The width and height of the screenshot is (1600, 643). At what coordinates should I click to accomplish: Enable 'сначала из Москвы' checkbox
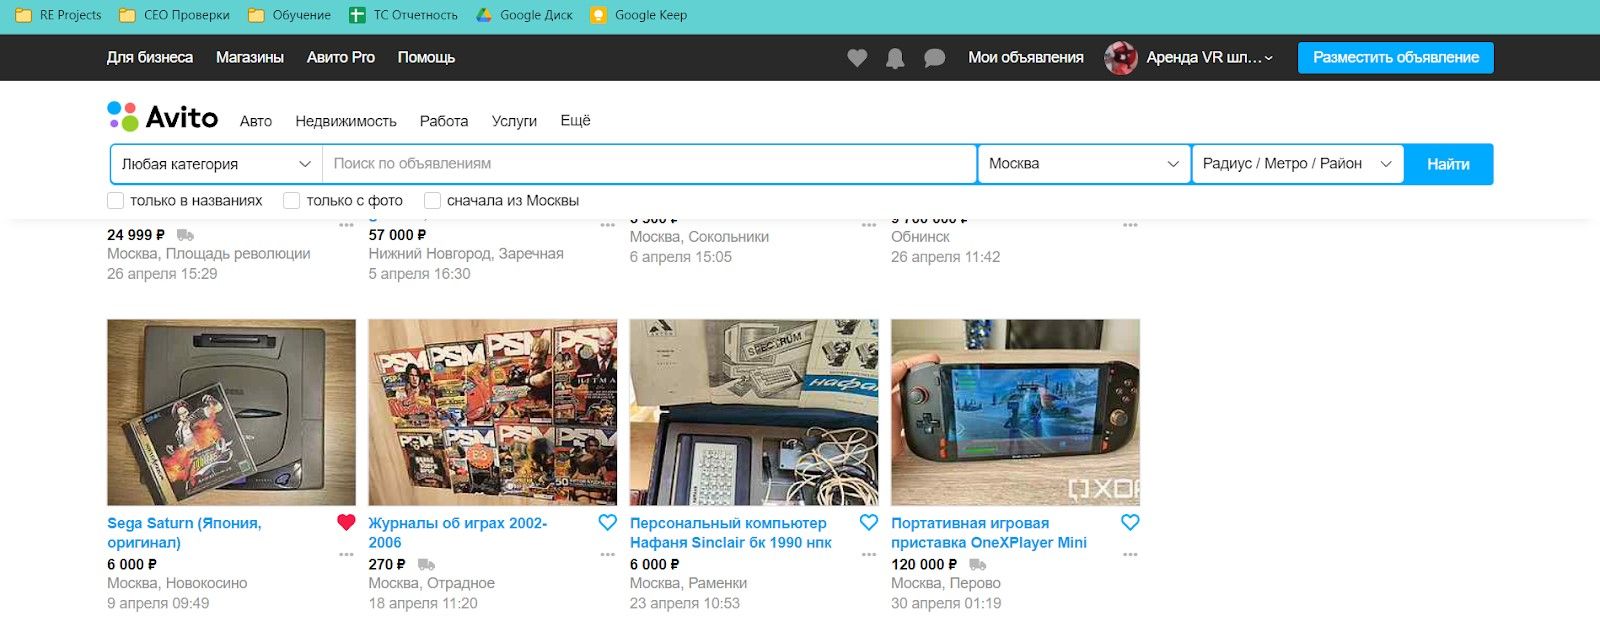tap(433, 201)
